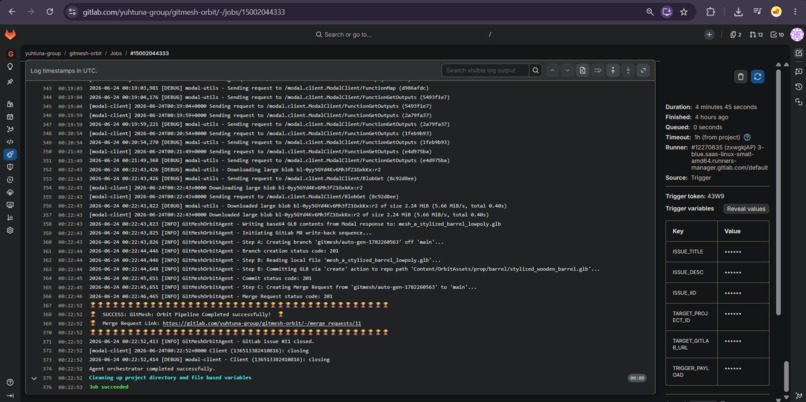Click the 00:00 section duration badge
806x402 pixels.
637,378
